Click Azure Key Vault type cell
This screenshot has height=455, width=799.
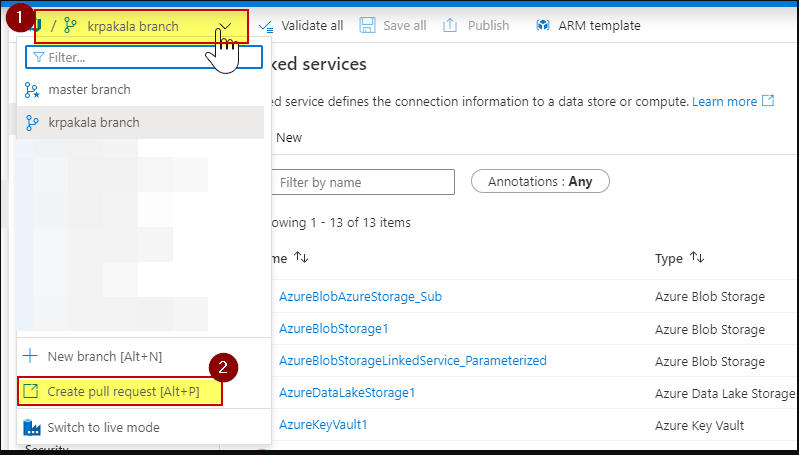pos(700,425)
